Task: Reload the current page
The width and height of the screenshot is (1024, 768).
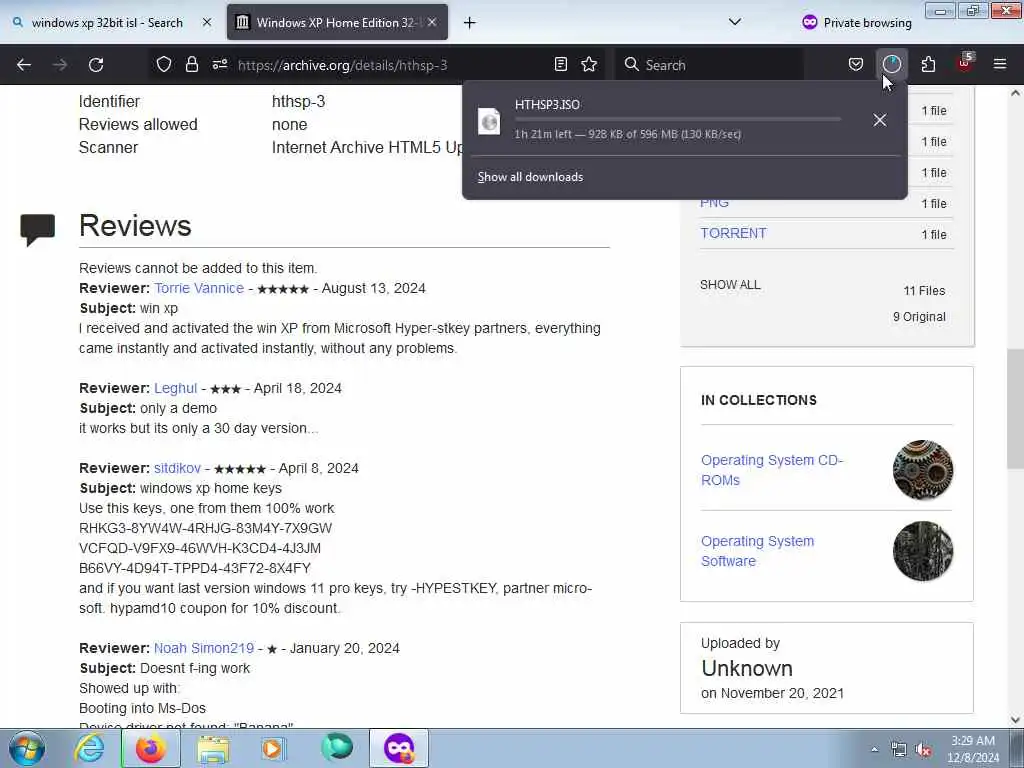Action: click(x=96, y=65)
